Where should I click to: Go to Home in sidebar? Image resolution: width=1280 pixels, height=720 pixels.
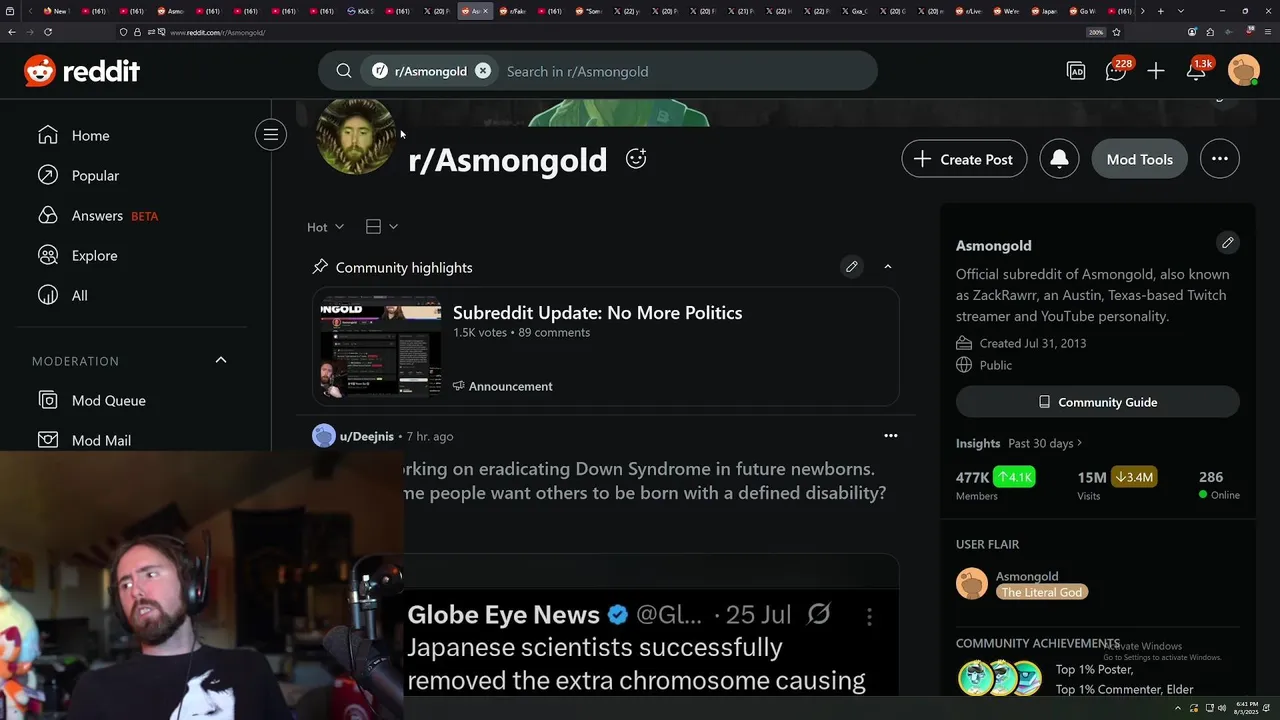tap(90, 135)
